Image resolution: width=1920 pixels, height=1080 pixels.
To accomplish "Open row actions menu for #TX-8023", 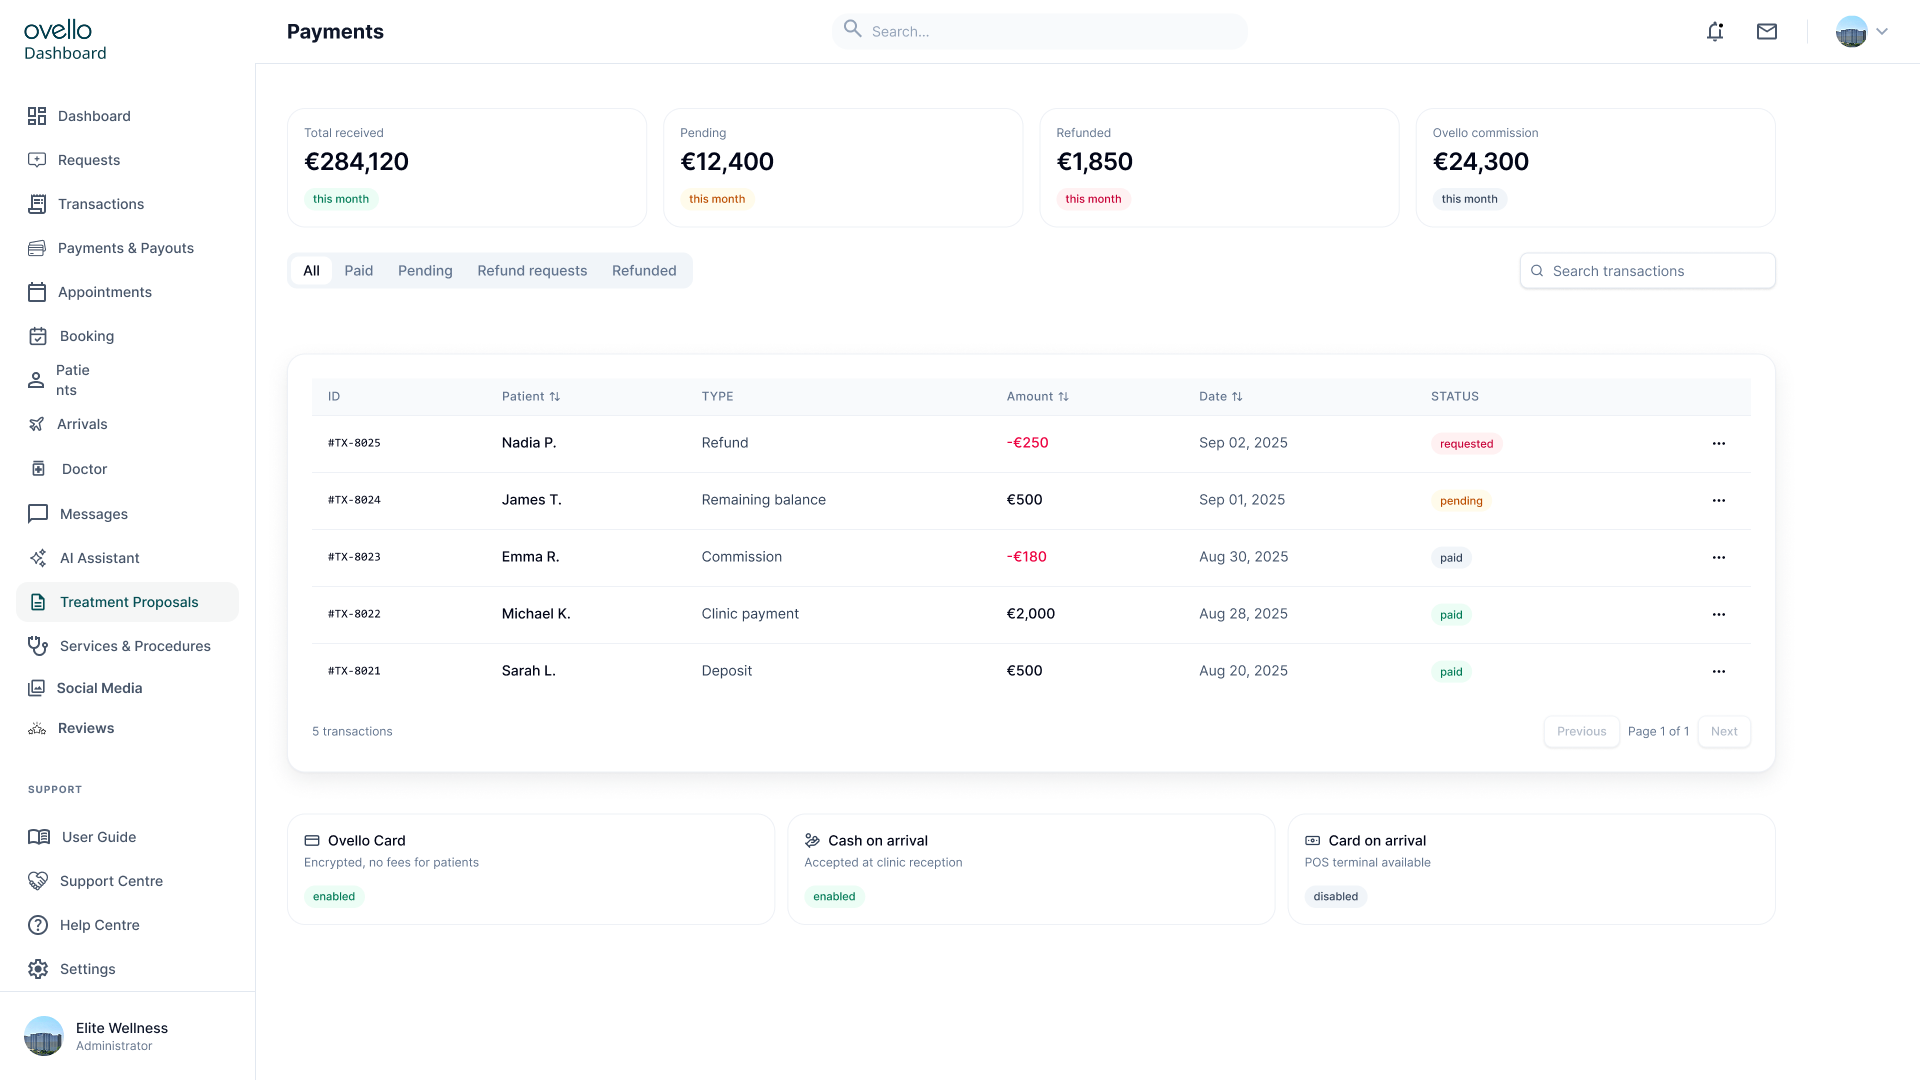I will point(1719,557).
